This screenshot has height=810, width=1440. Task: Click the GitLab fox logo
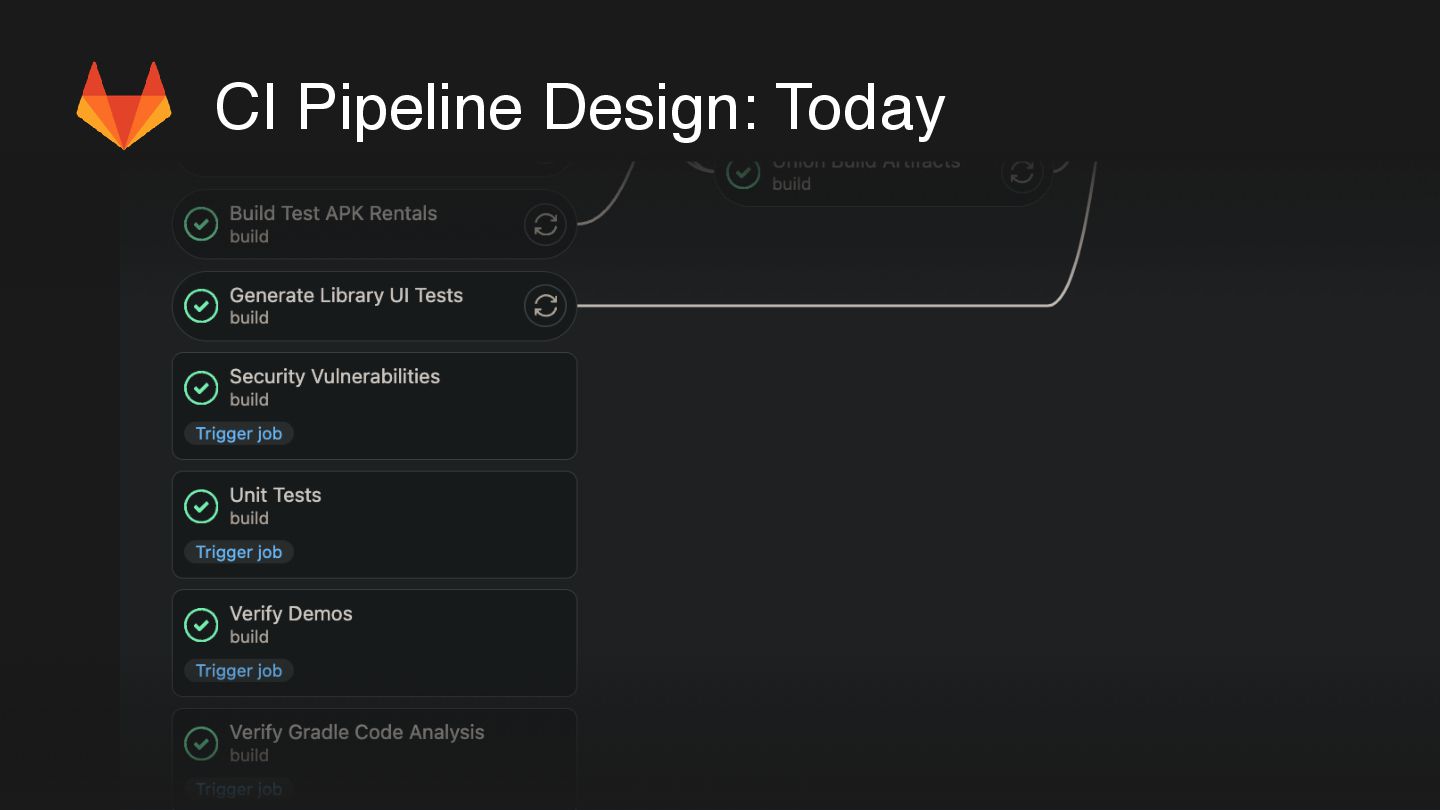(x=124, y=105)
